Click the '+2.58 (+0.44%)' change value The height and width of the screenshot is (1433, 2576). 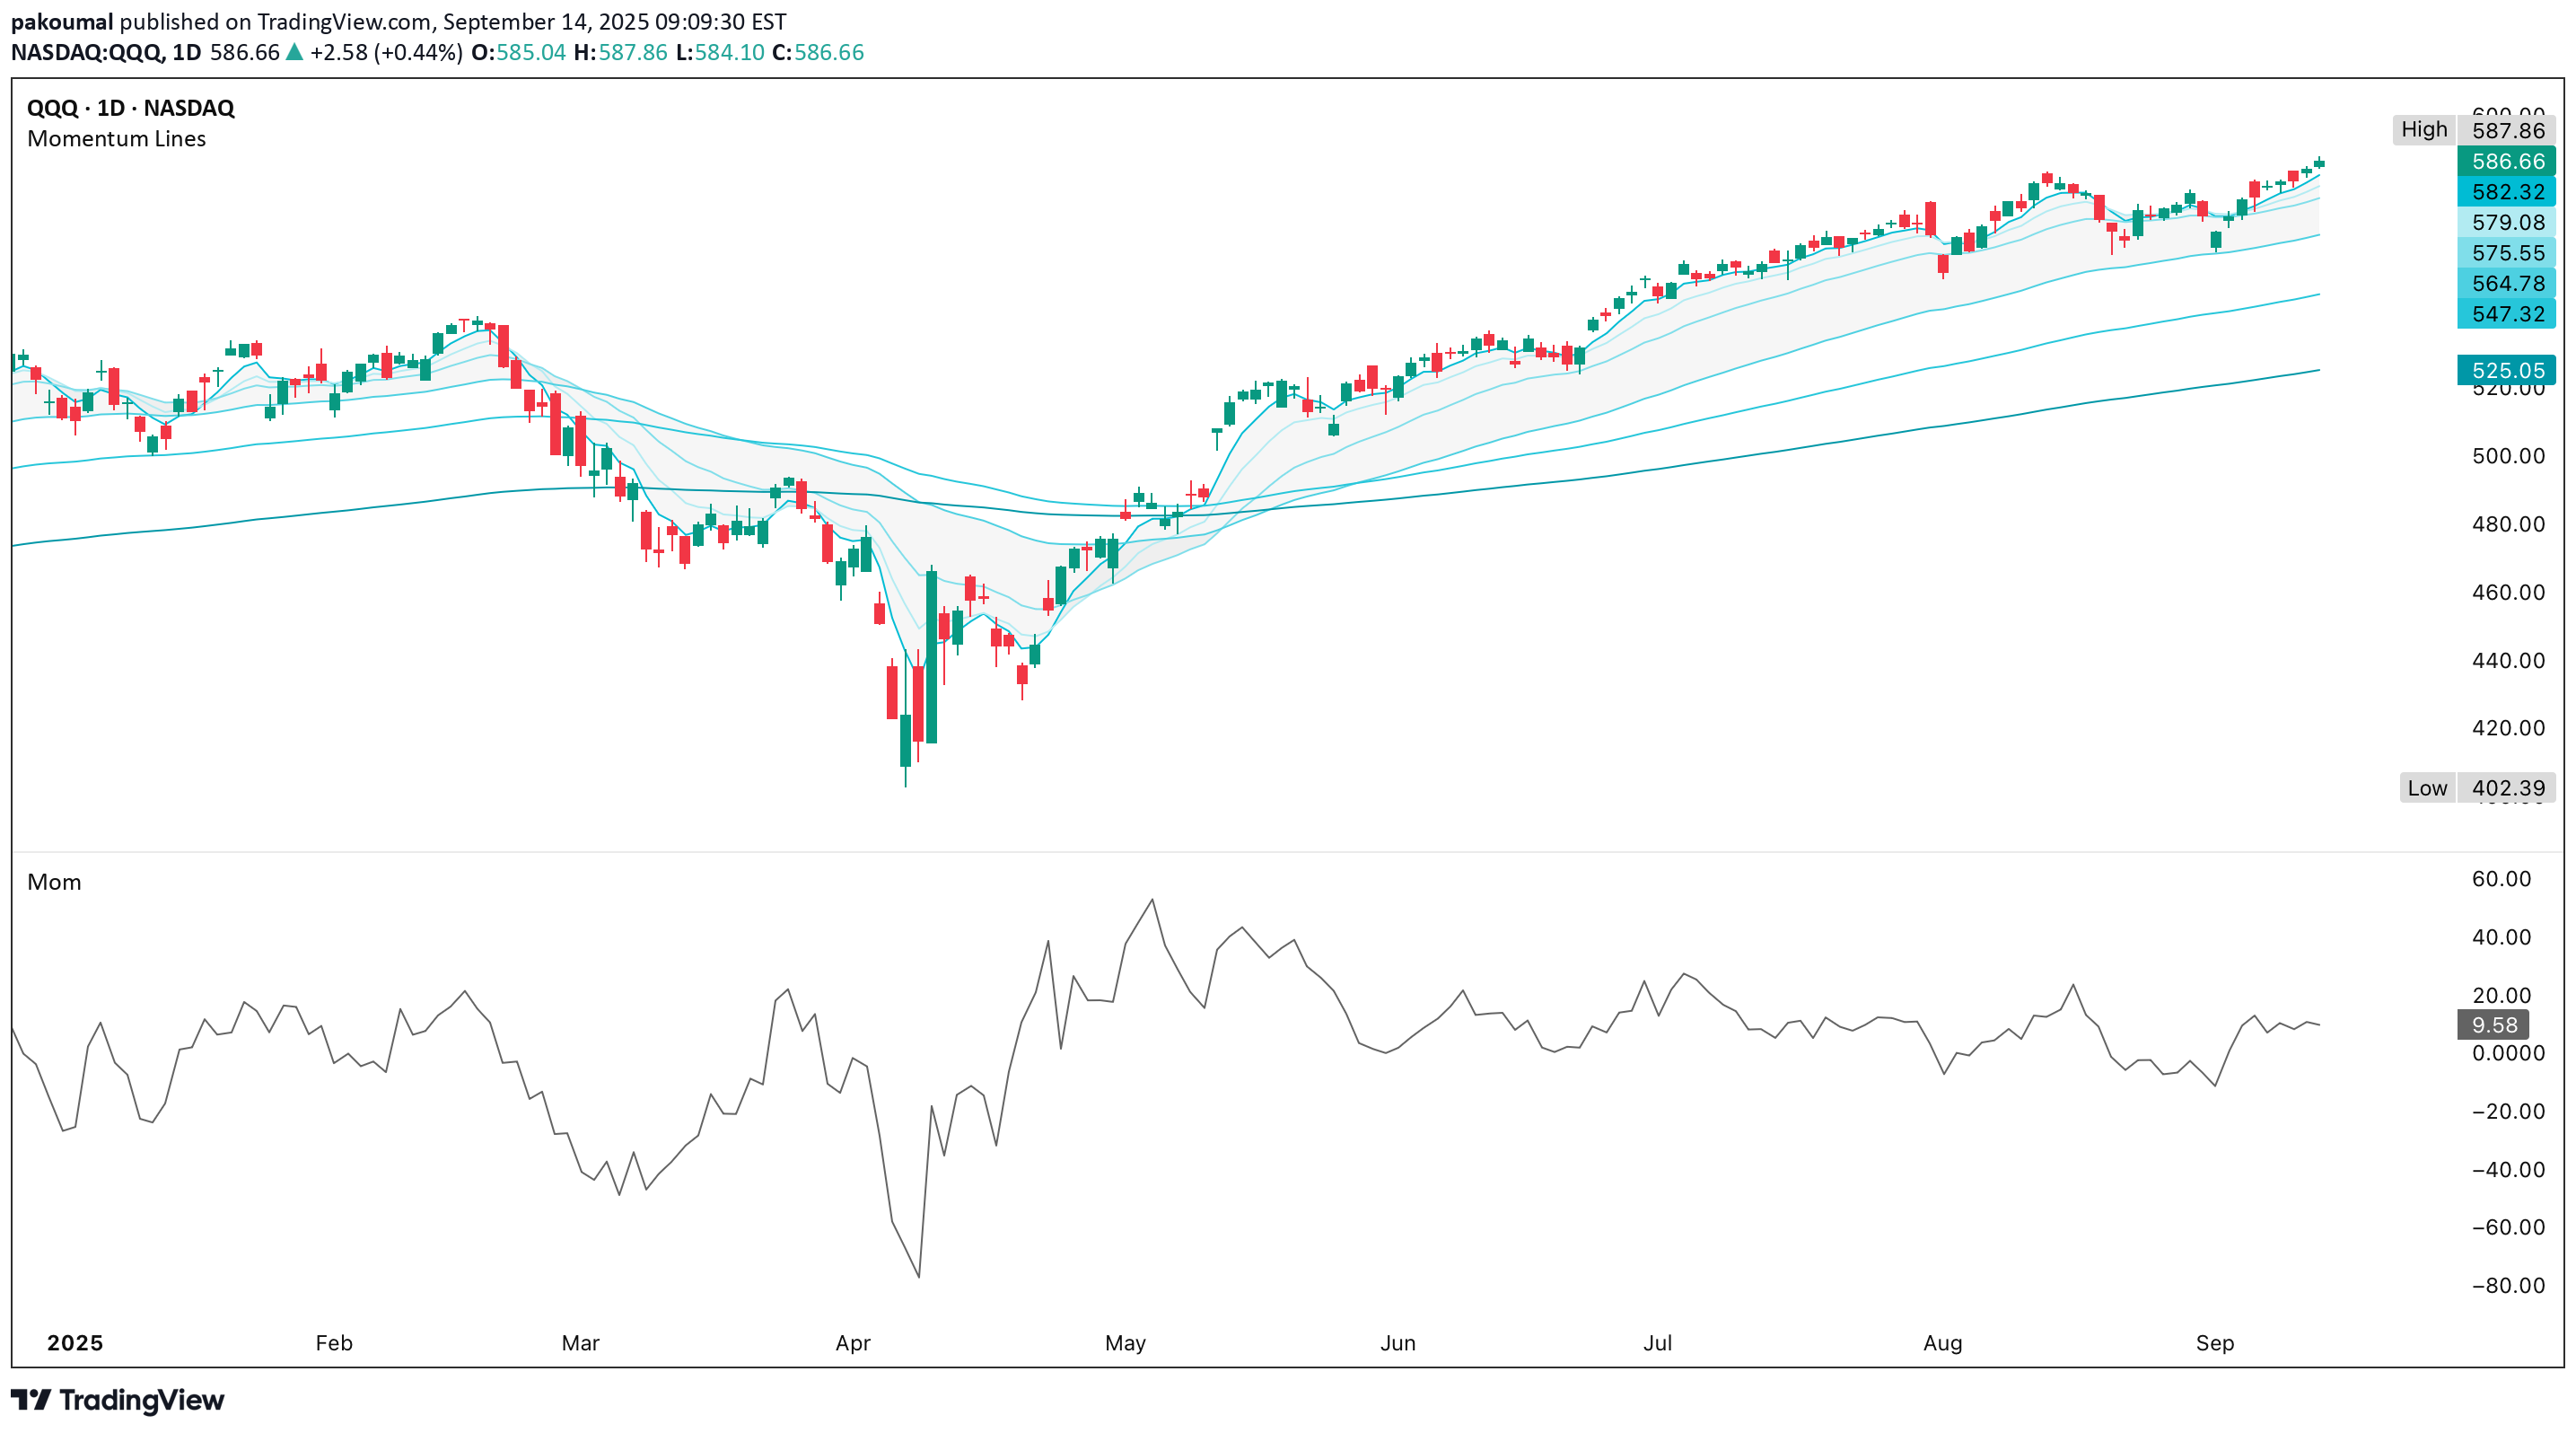click(386, 52)
